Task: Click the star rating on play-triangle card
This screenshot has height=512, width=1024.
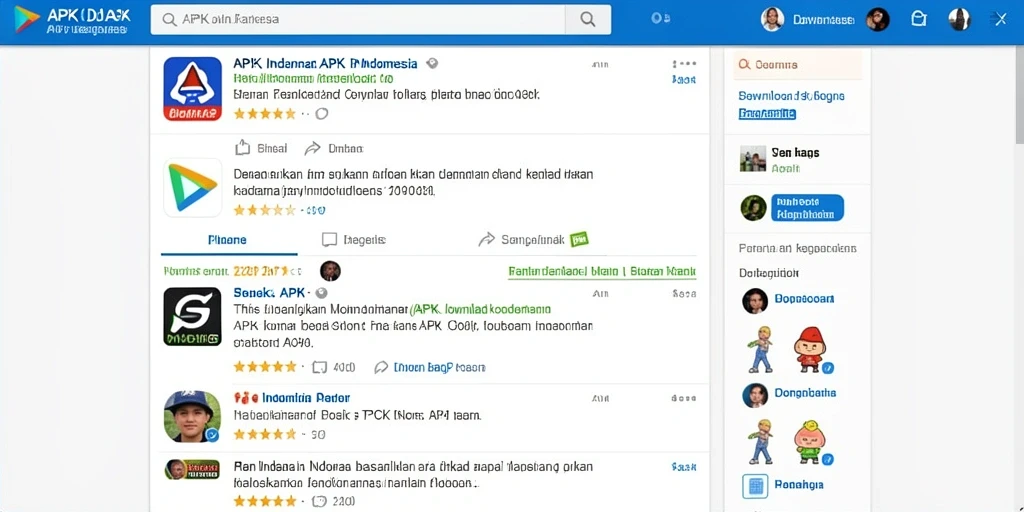Action: pos(264,210)
